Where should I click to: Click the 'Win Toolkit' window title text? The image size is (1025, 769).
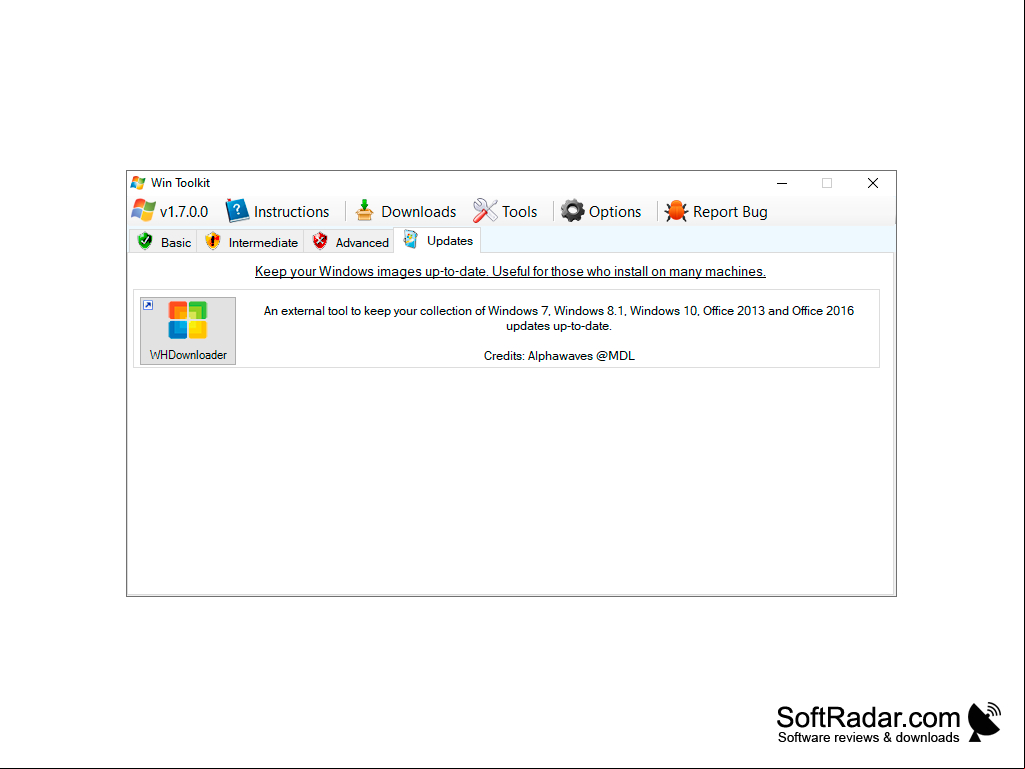click(x=180, y=182)
